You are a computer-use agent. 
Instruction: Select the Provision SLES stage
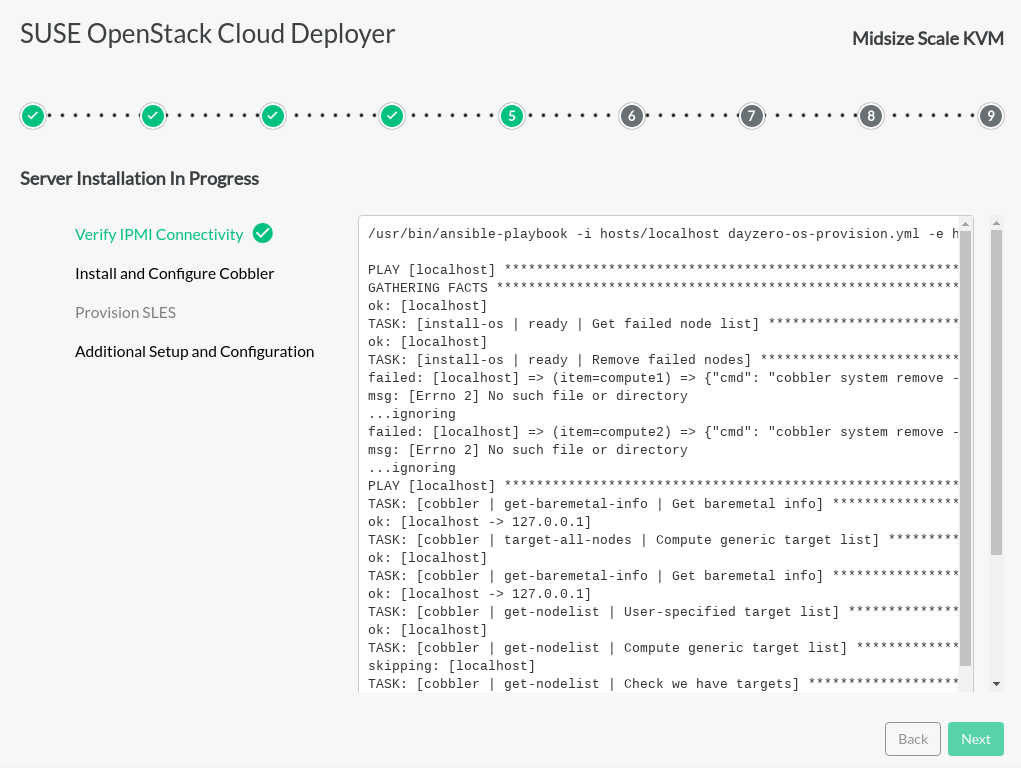pos(125,312)
